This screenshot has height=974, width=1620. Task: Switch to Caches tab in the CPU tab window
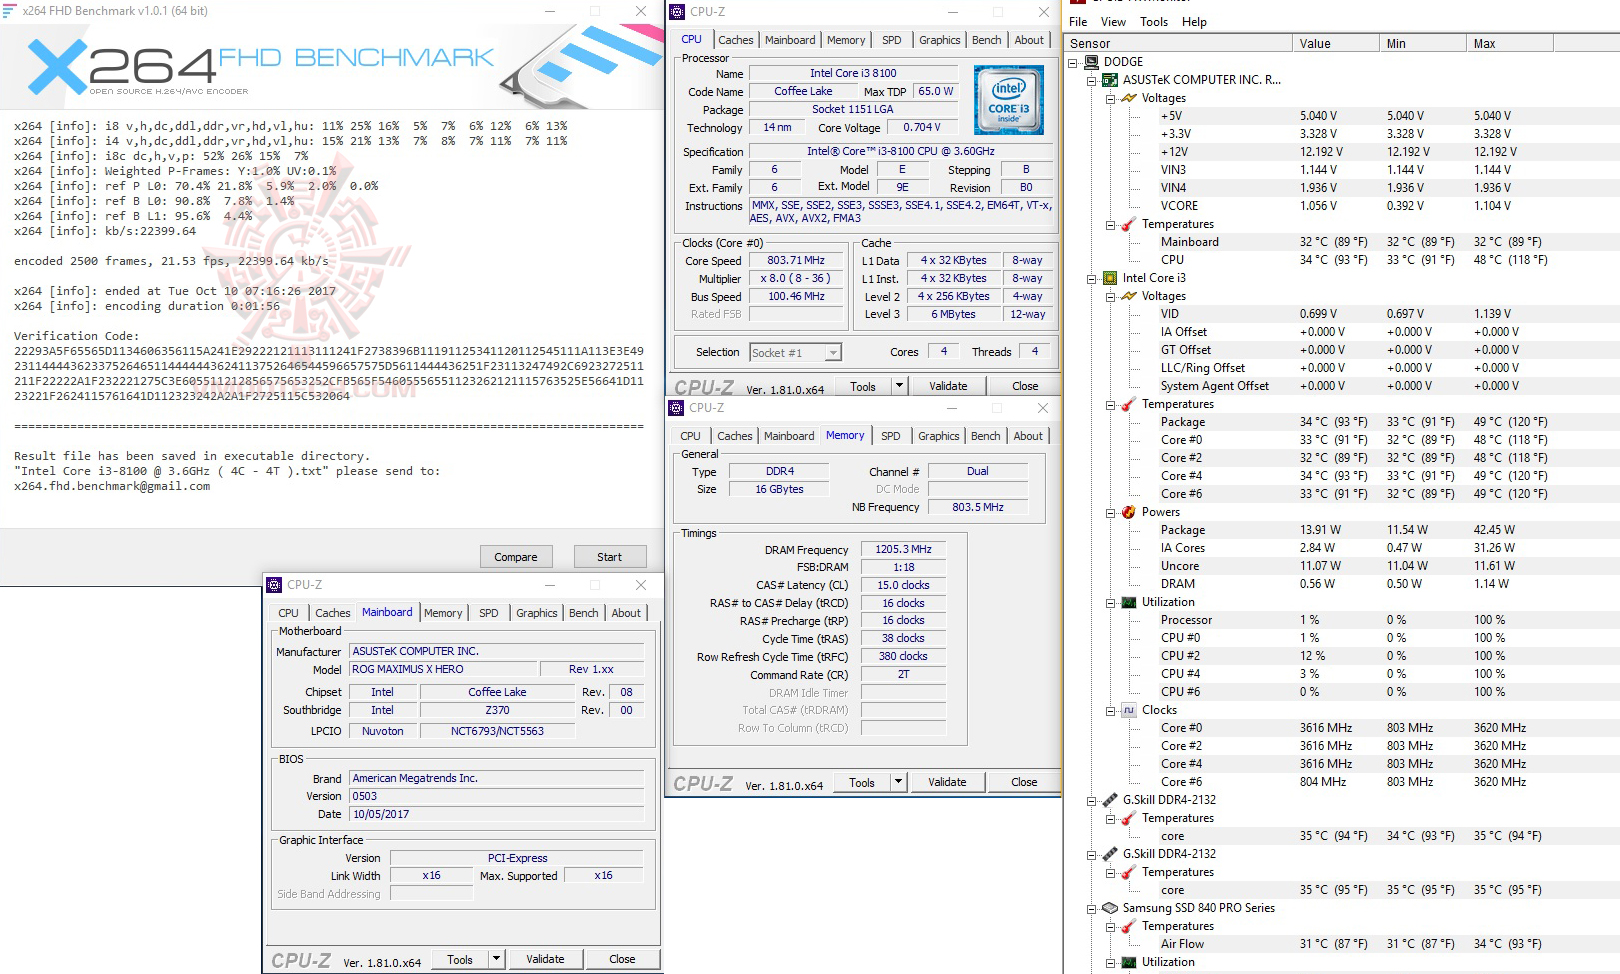coord(735,40)
